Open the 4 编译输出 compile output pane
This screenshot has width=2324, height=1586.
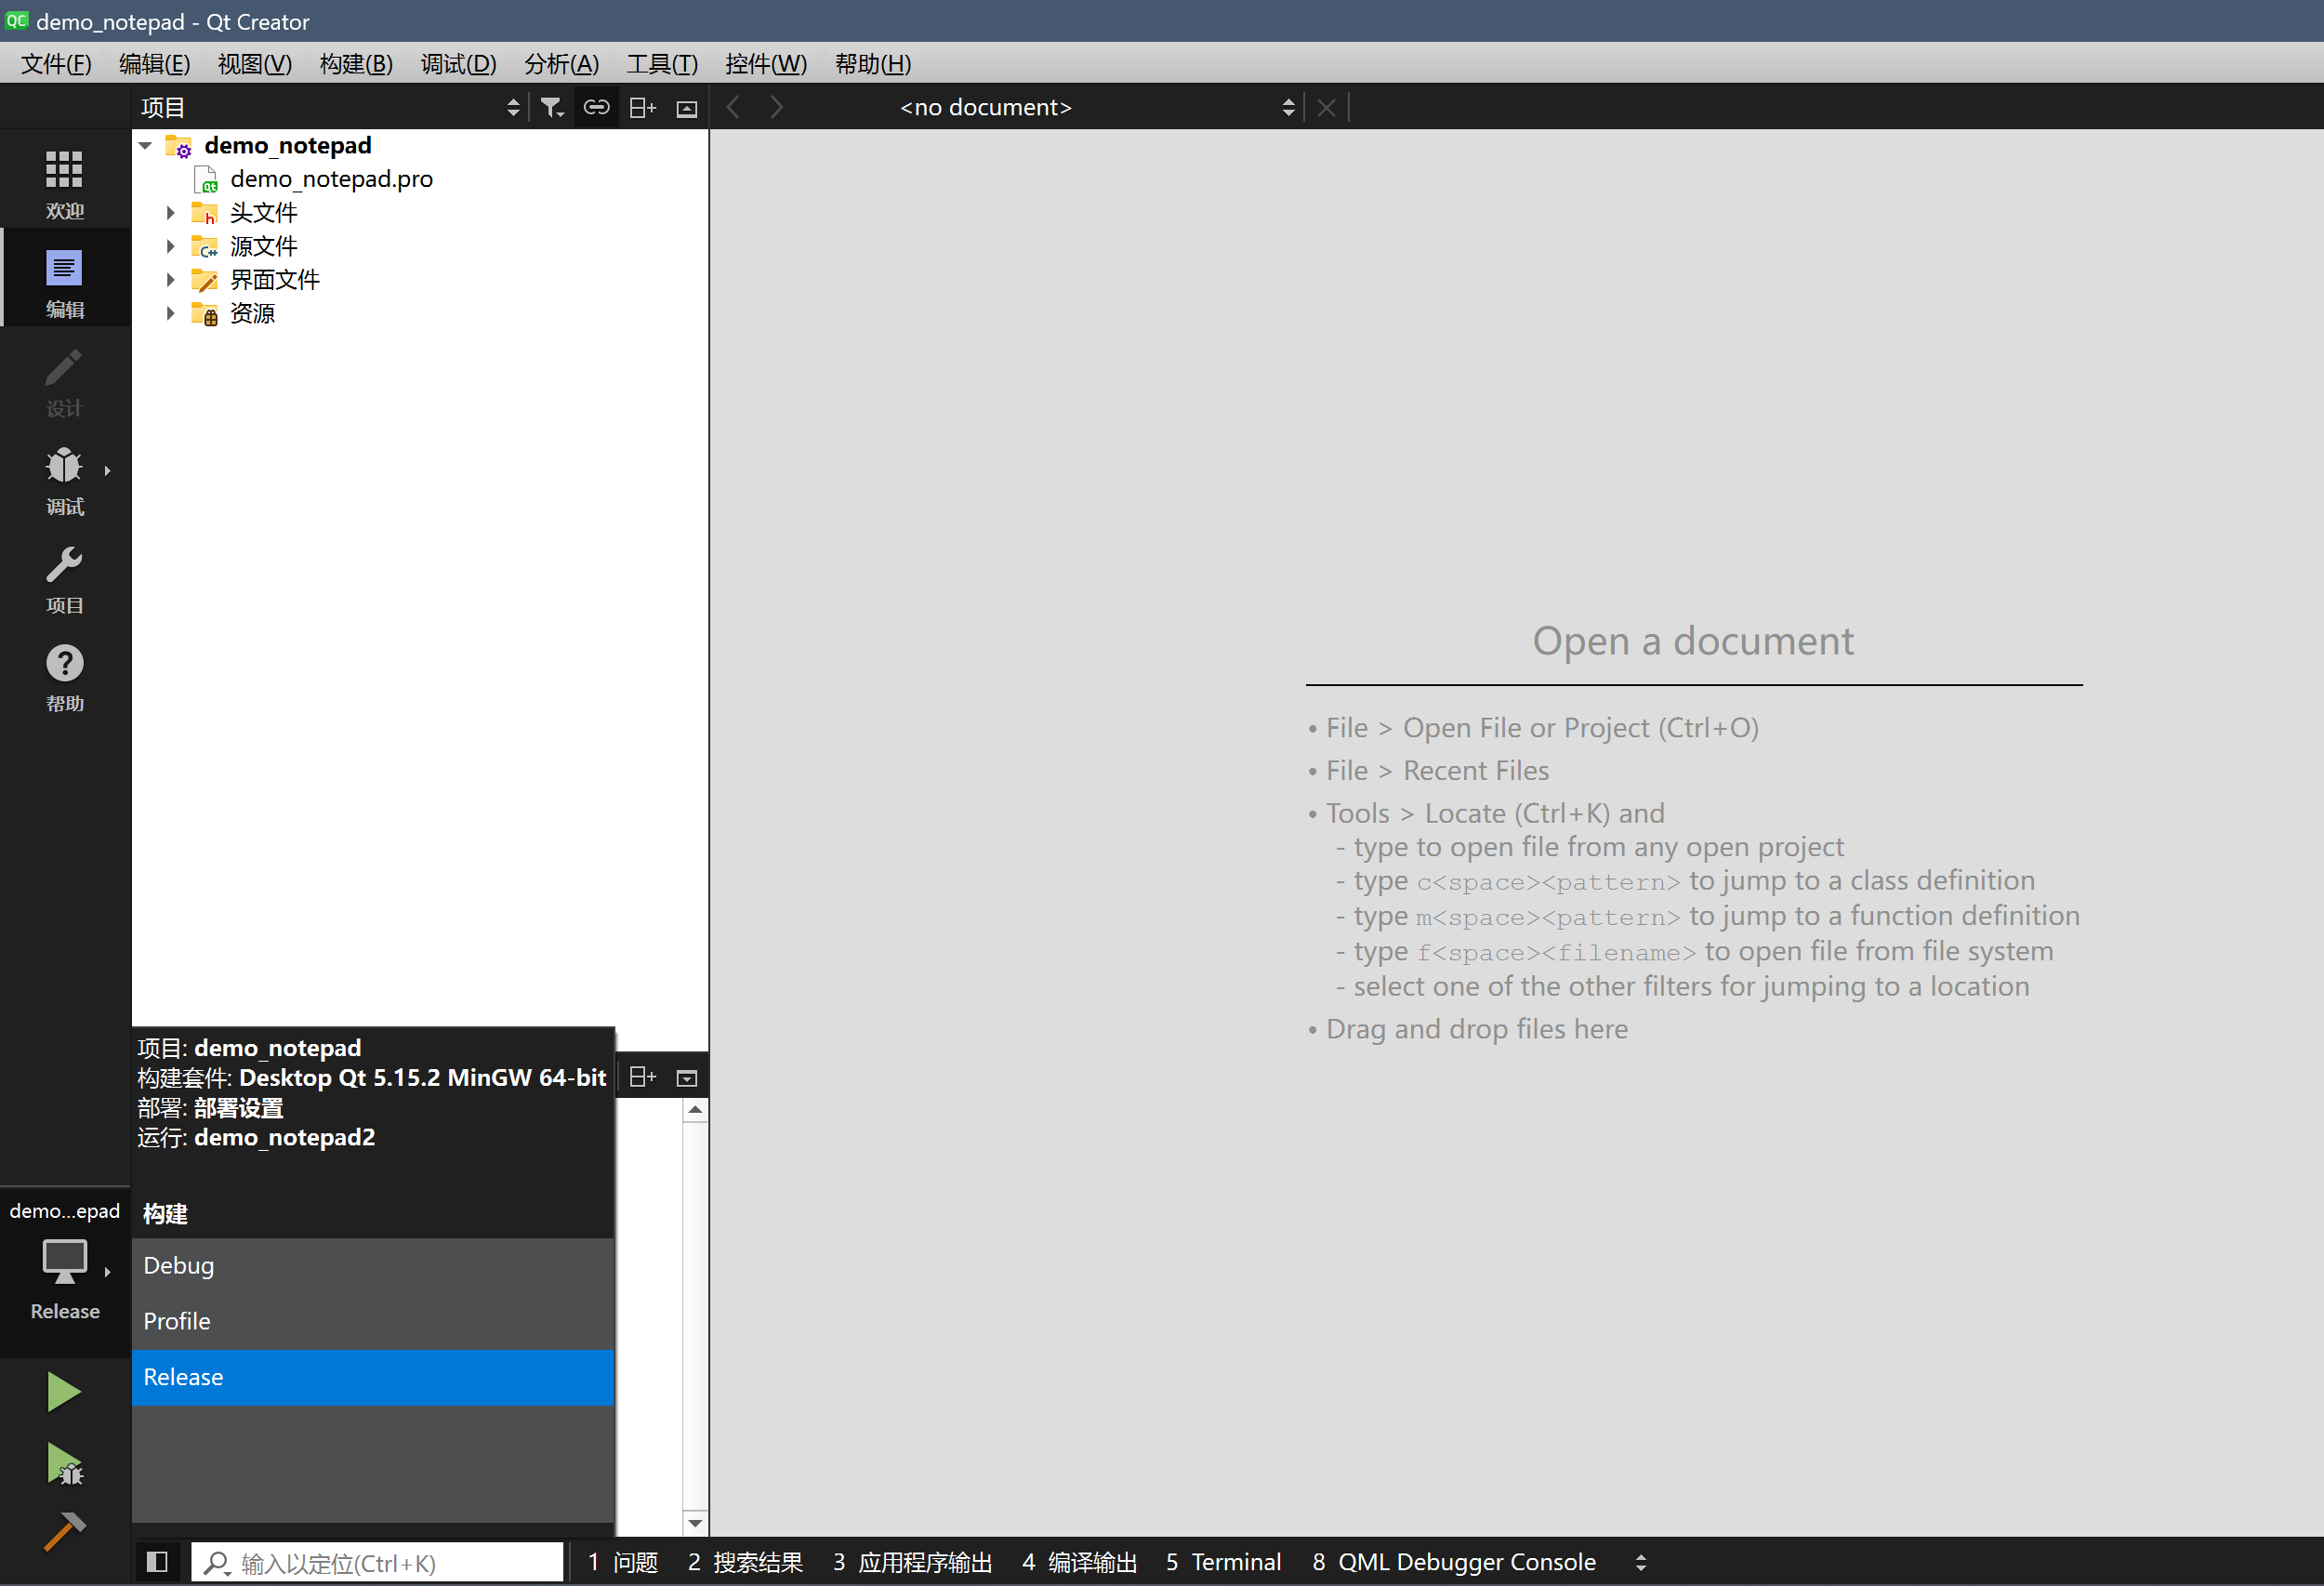1079,1562
